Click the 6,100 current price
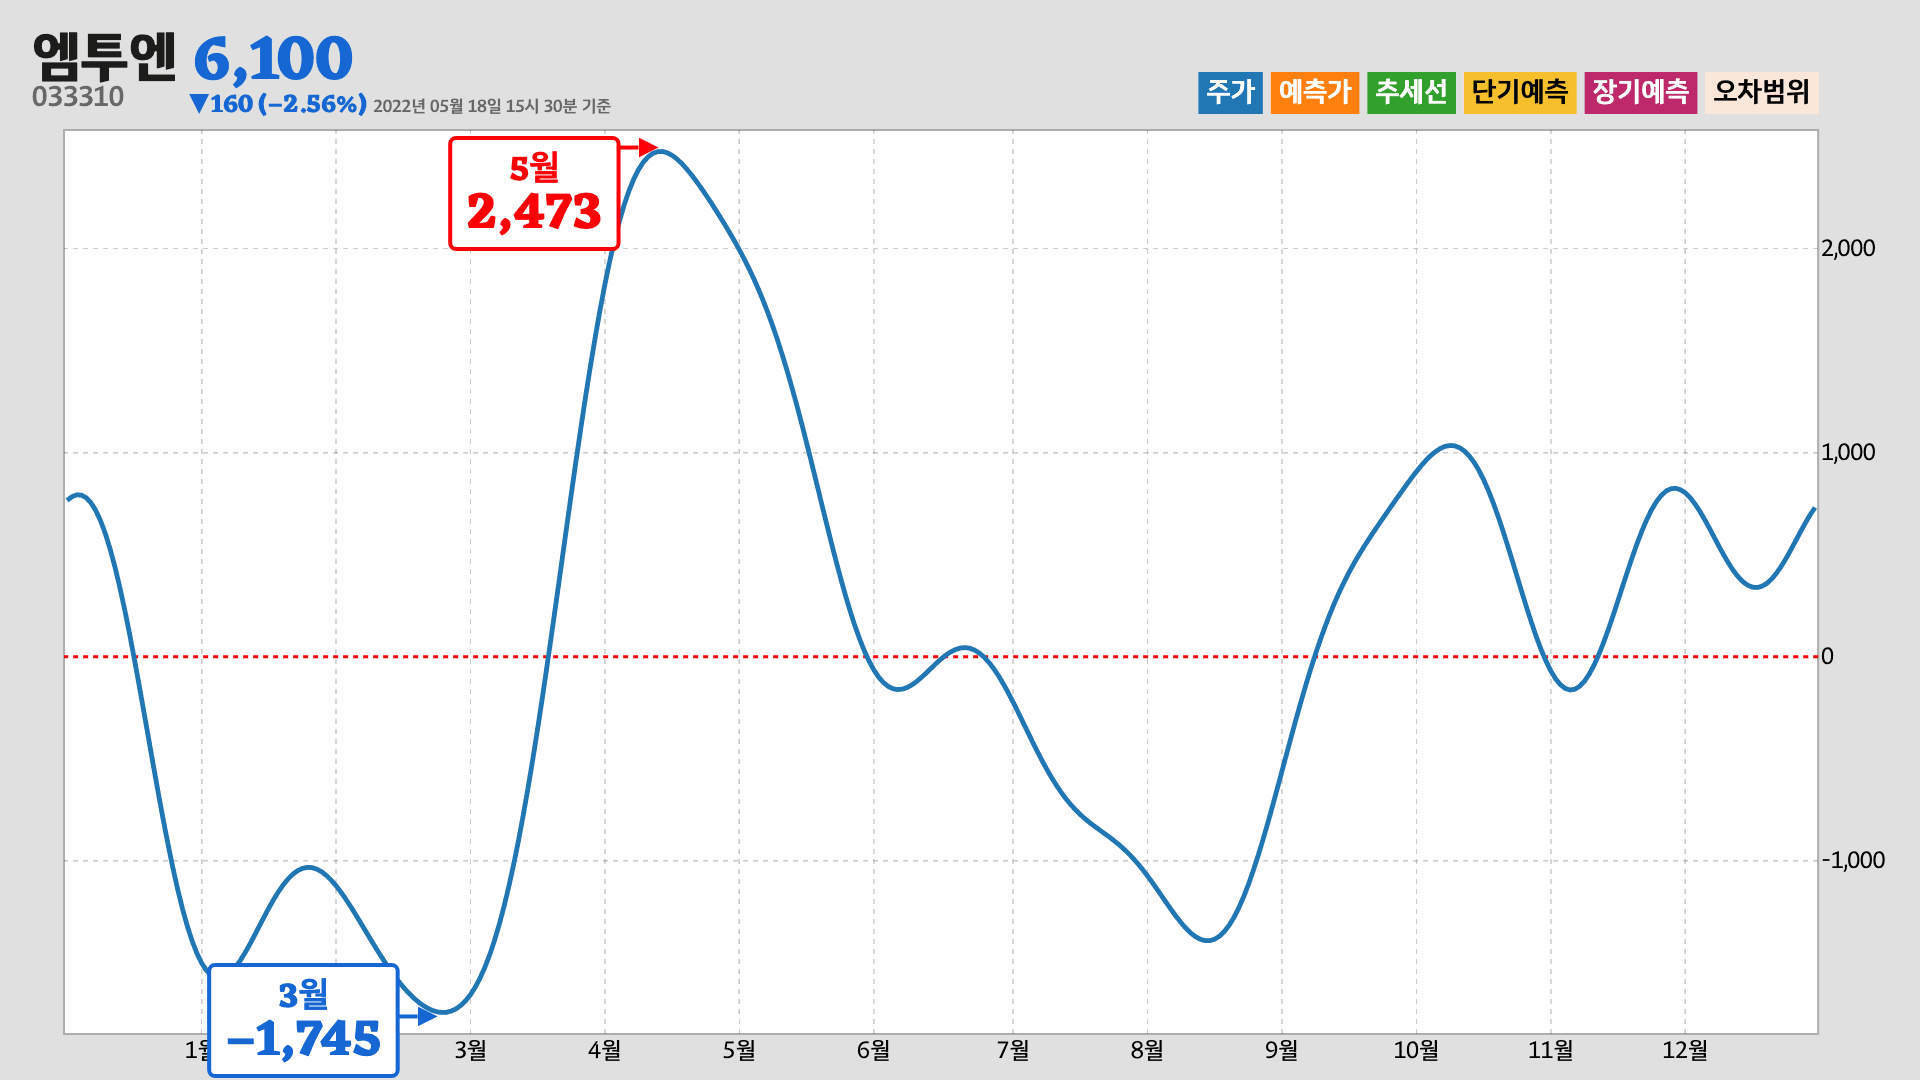The image size is (1920, 1080). [273, 59]
